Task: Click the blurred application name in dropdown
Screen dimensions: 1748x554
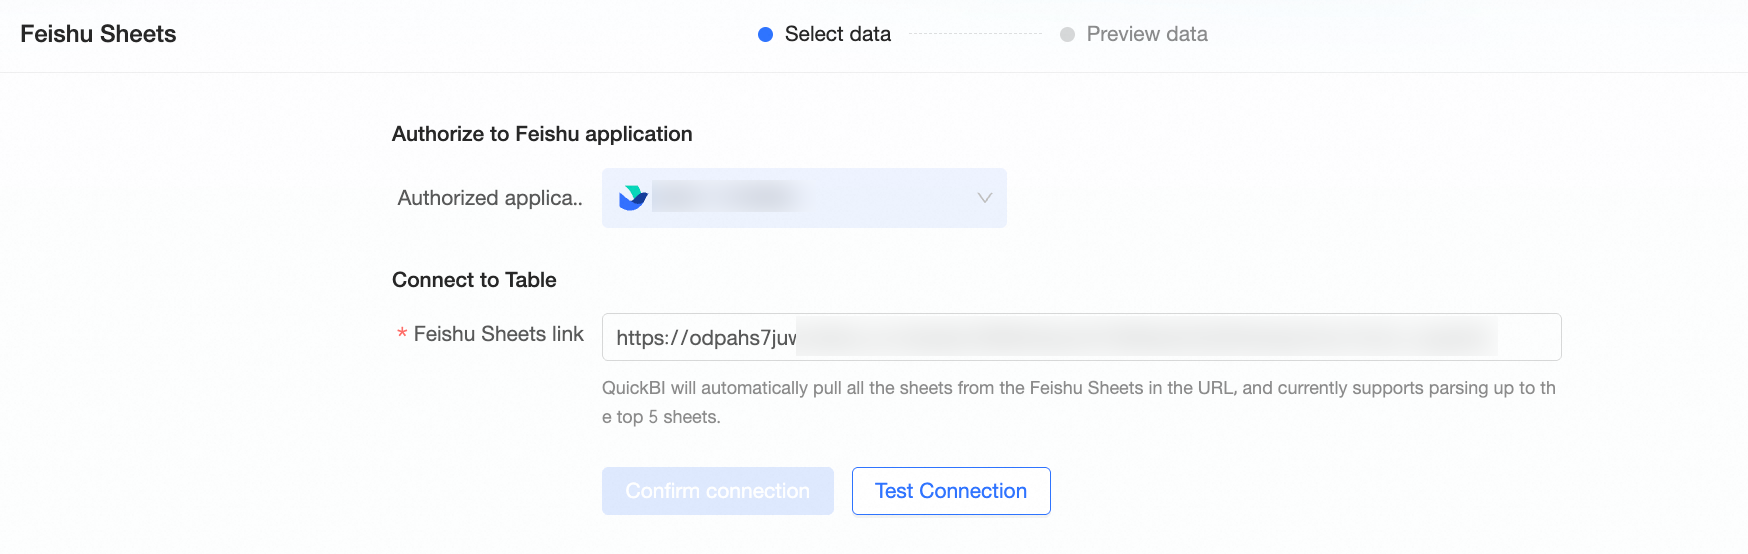Action: click(x=725, y=197)
